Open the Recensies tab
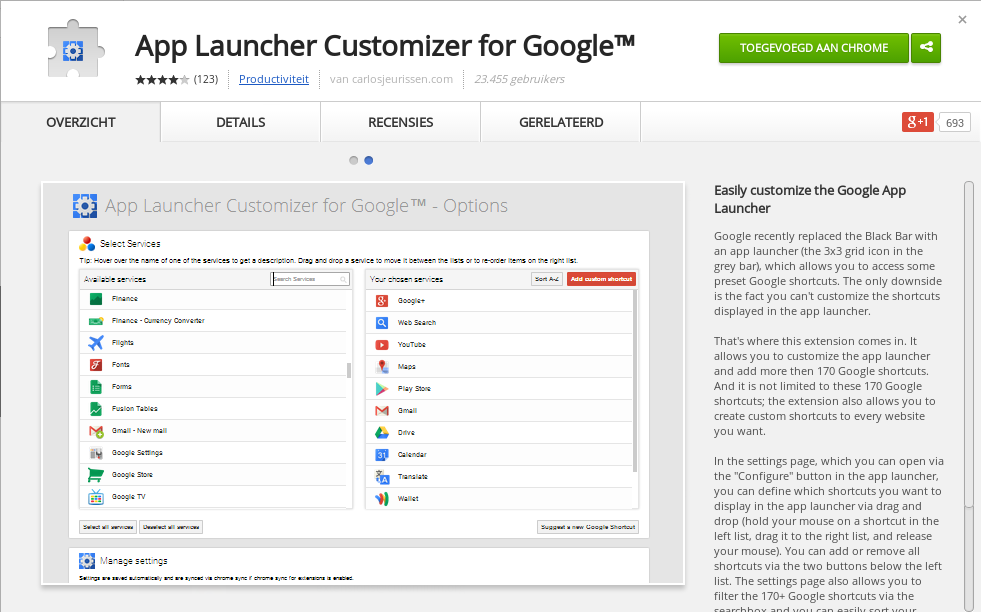 tap(401, 122)
